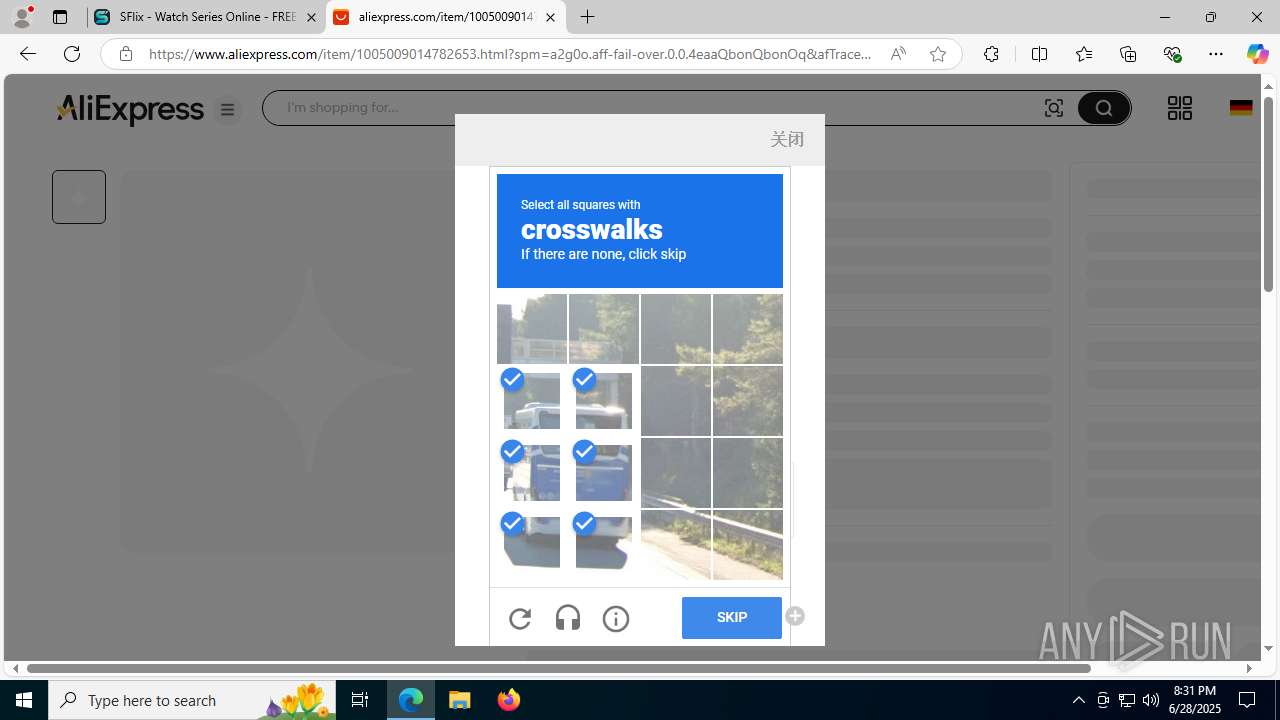Open the AliExpress categories hamburger menu
The height and width of the screenshot is (720, 1280).
coord(228,110)
